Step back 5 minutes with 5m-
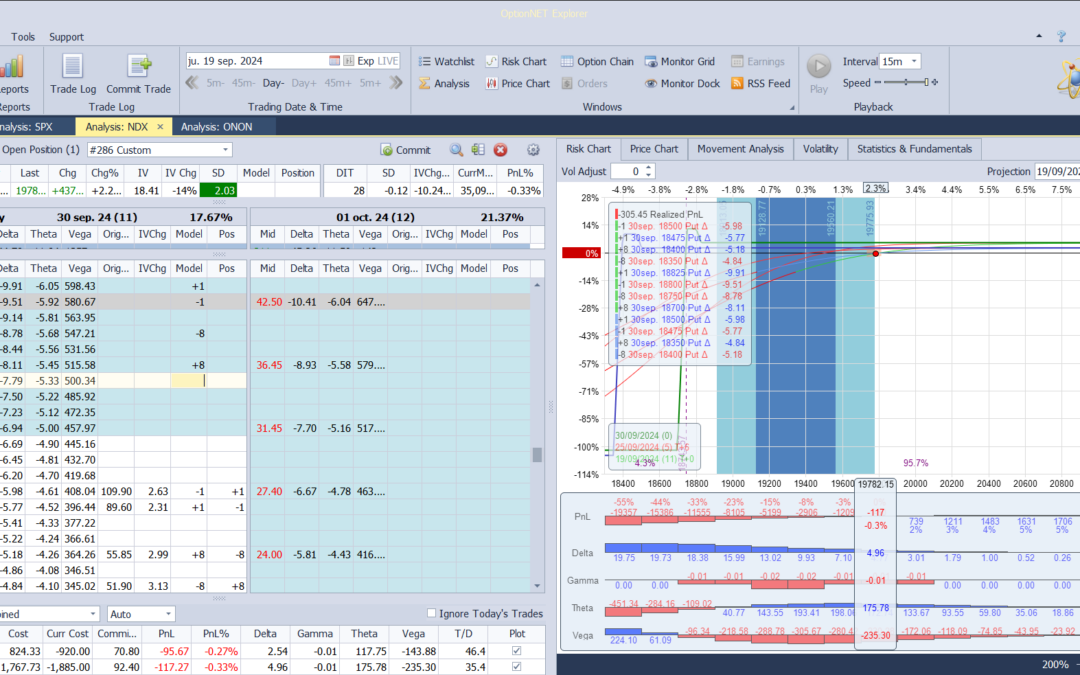Viewport: 1080px width, 675px height. click(215, 83)
